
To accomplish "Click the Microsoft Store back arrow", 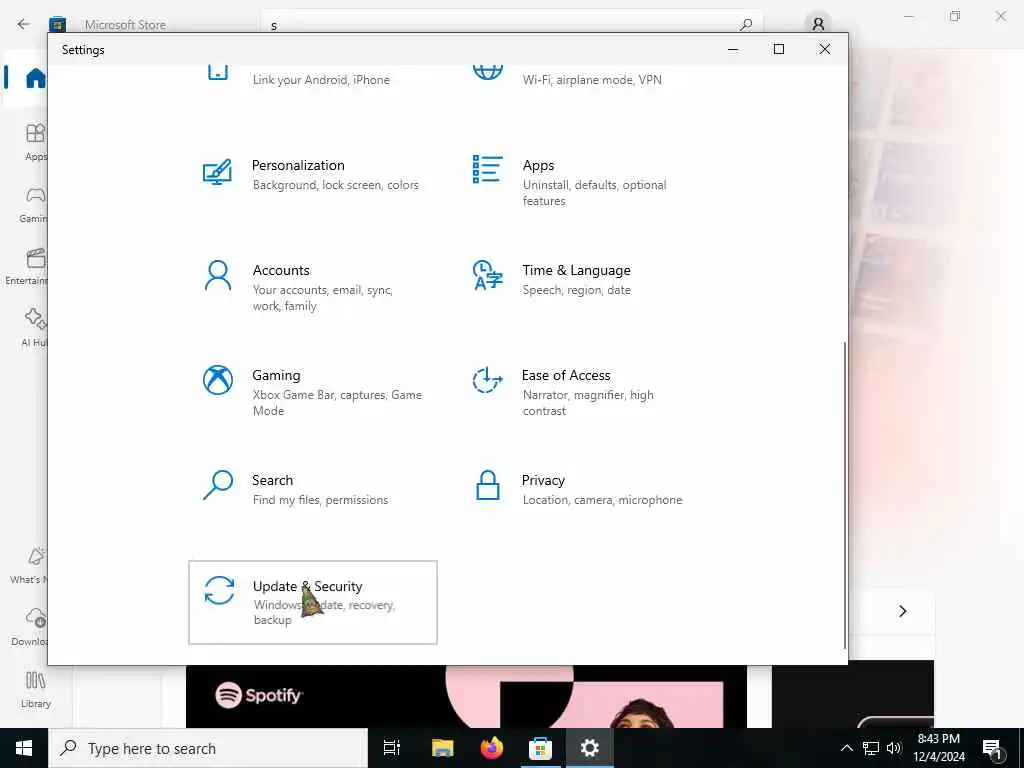I will pyautogui.click(x=24, y=24).
